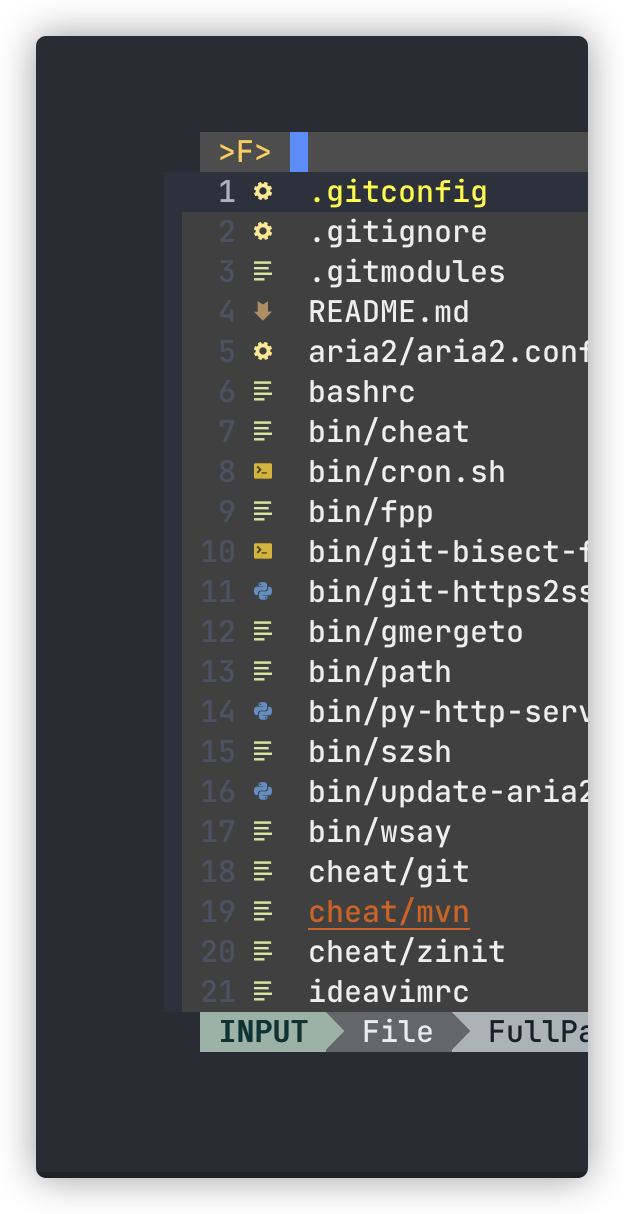This screenshot has height=1214, width=624.
Task: Click the File segment in the statusline
Action: (x=397, y=1031)
